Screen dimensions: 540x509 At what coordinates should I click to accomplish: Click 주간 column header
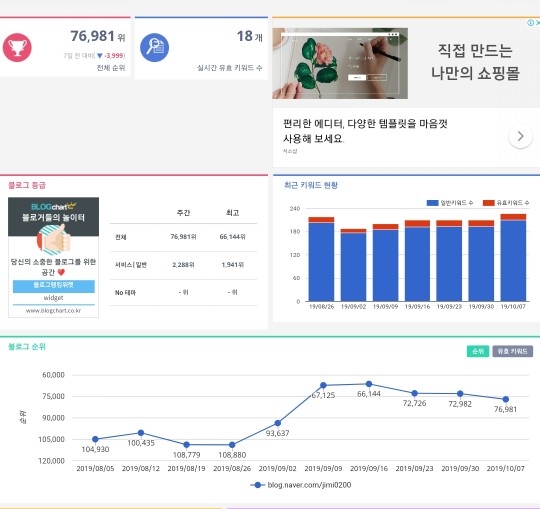click(x=183, y=213)
